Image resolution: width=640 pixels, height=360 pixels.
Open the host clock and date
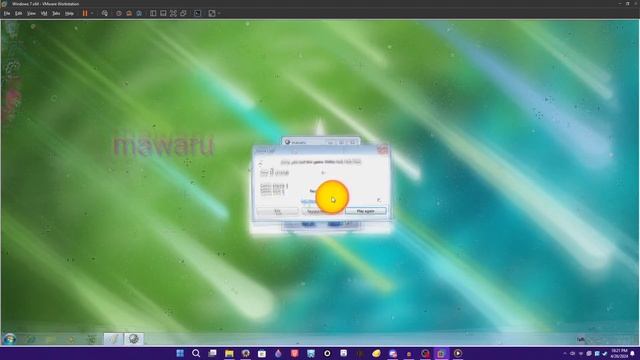pos(619,353)
